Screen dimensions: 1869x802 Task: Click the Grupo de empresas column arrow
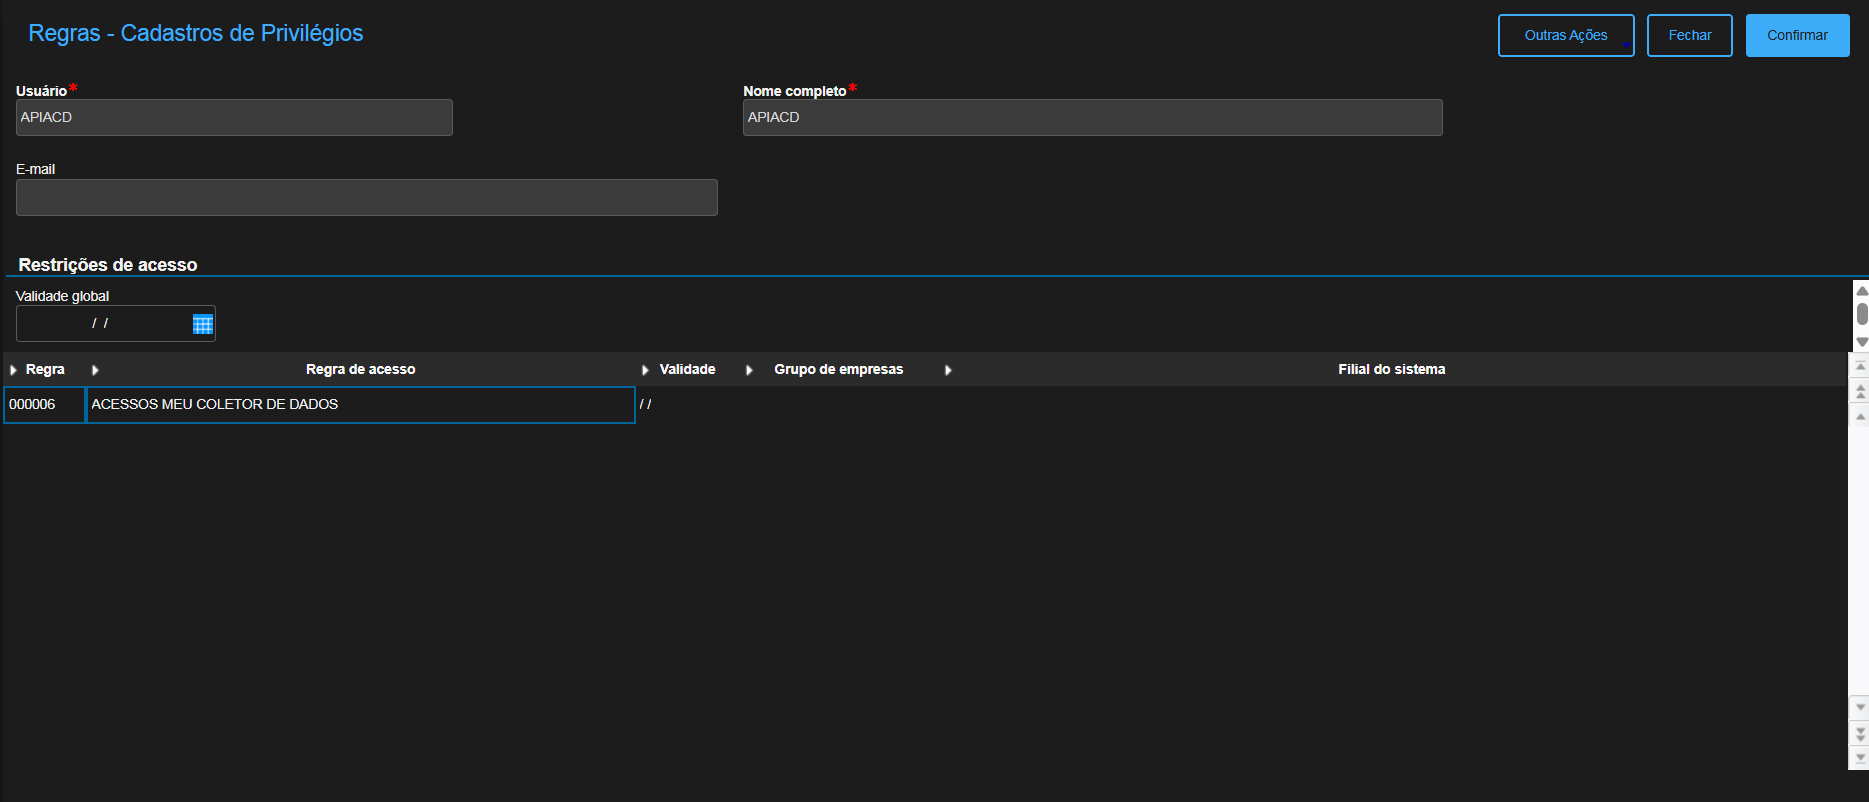click(x=750, y=370)
